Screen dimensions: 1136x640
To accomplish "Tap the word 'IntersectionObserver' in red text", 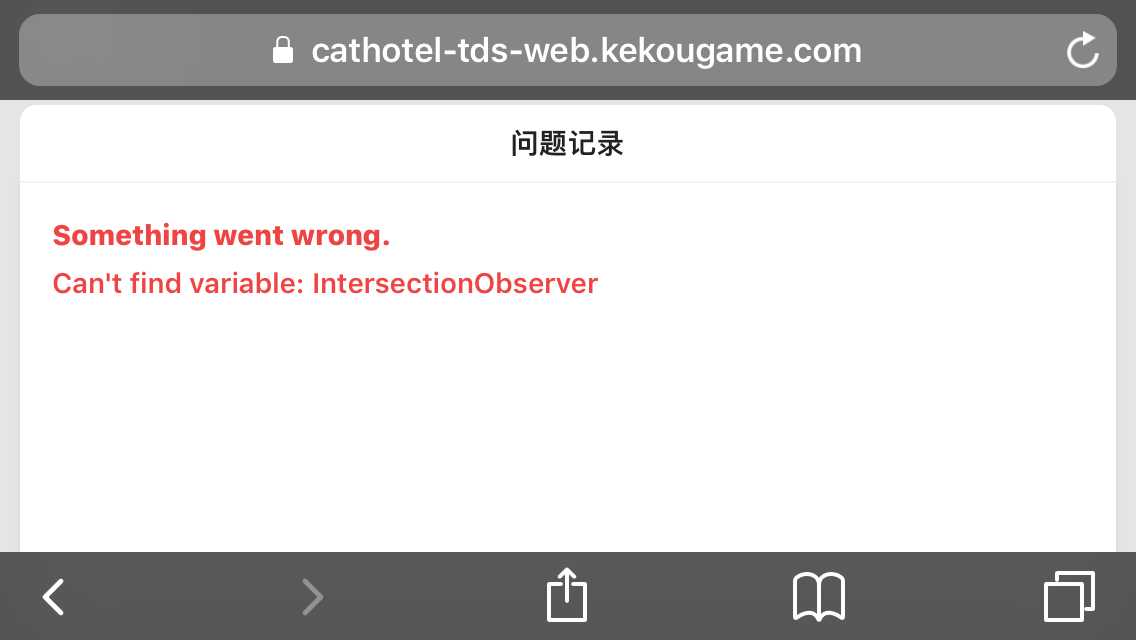I will coord(455,283).
